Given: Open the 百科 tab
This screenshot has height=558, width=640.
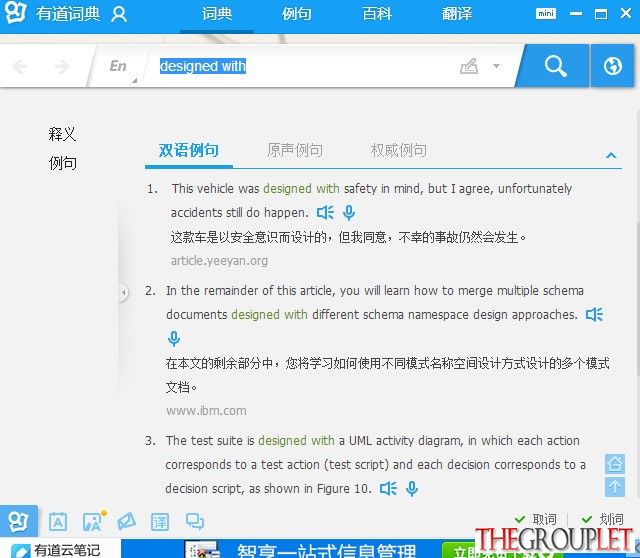Looking at the screenshot, I should 377,14.
